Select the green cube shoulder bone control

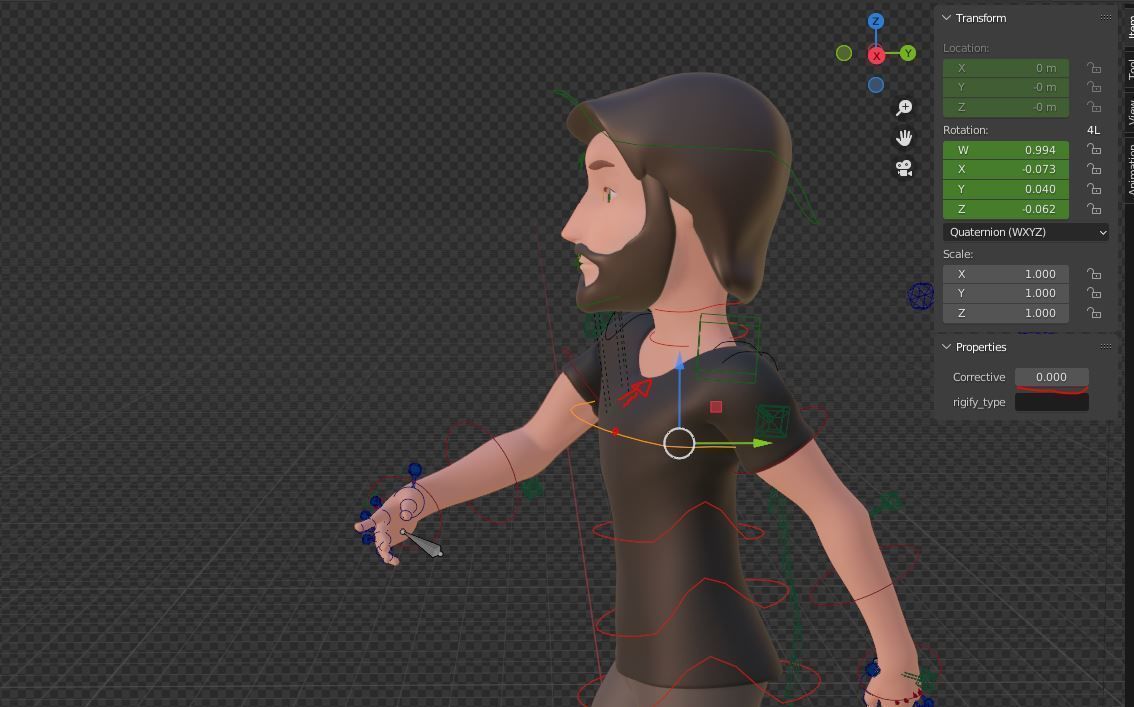click(x=772, y=420)
